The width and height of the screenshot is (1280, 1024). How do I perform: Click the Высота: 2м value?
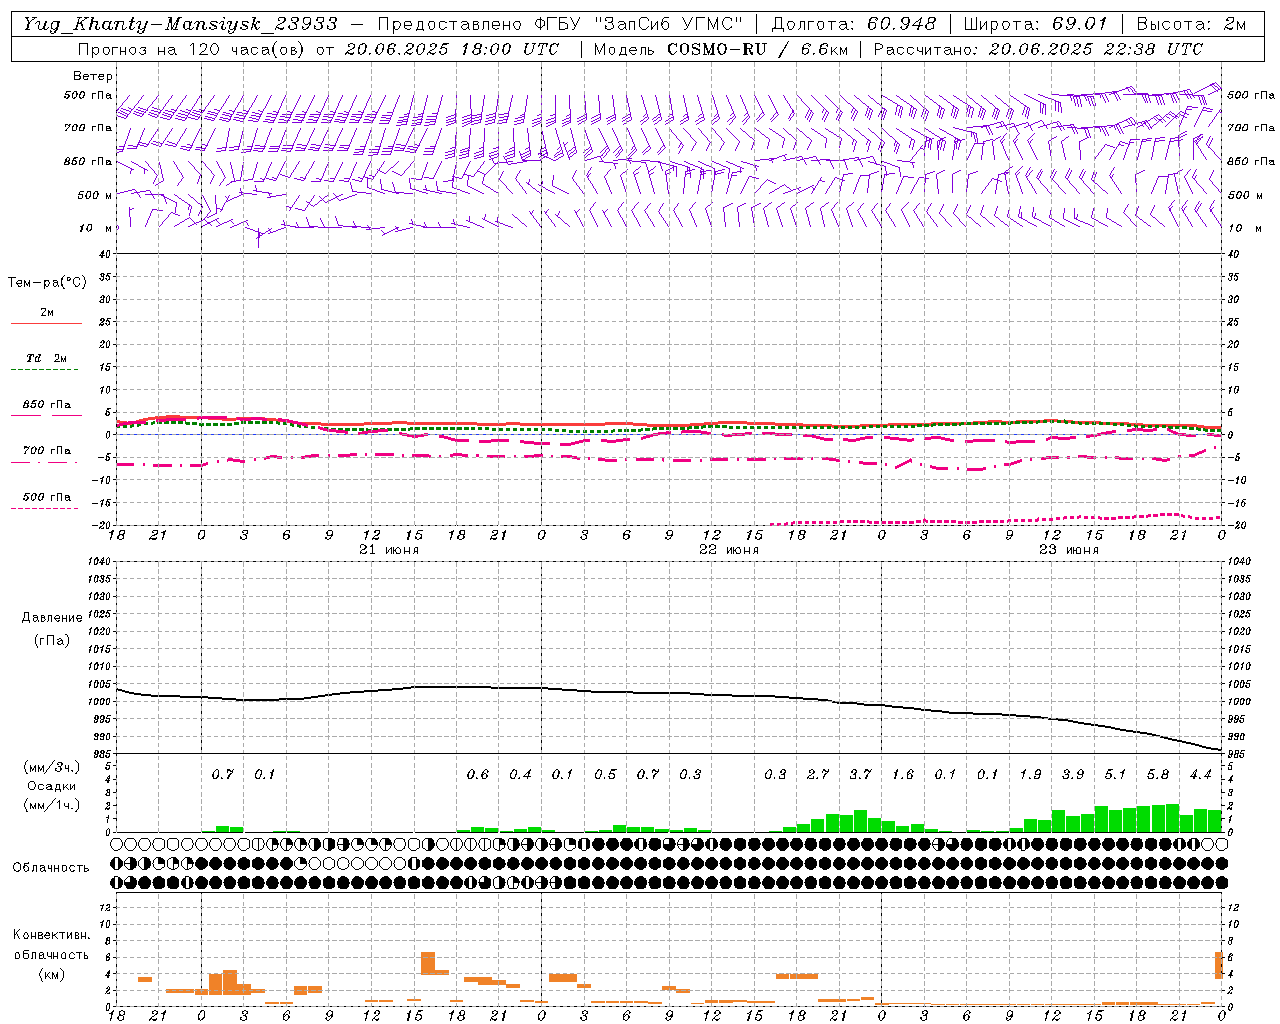coord(1190,24)
